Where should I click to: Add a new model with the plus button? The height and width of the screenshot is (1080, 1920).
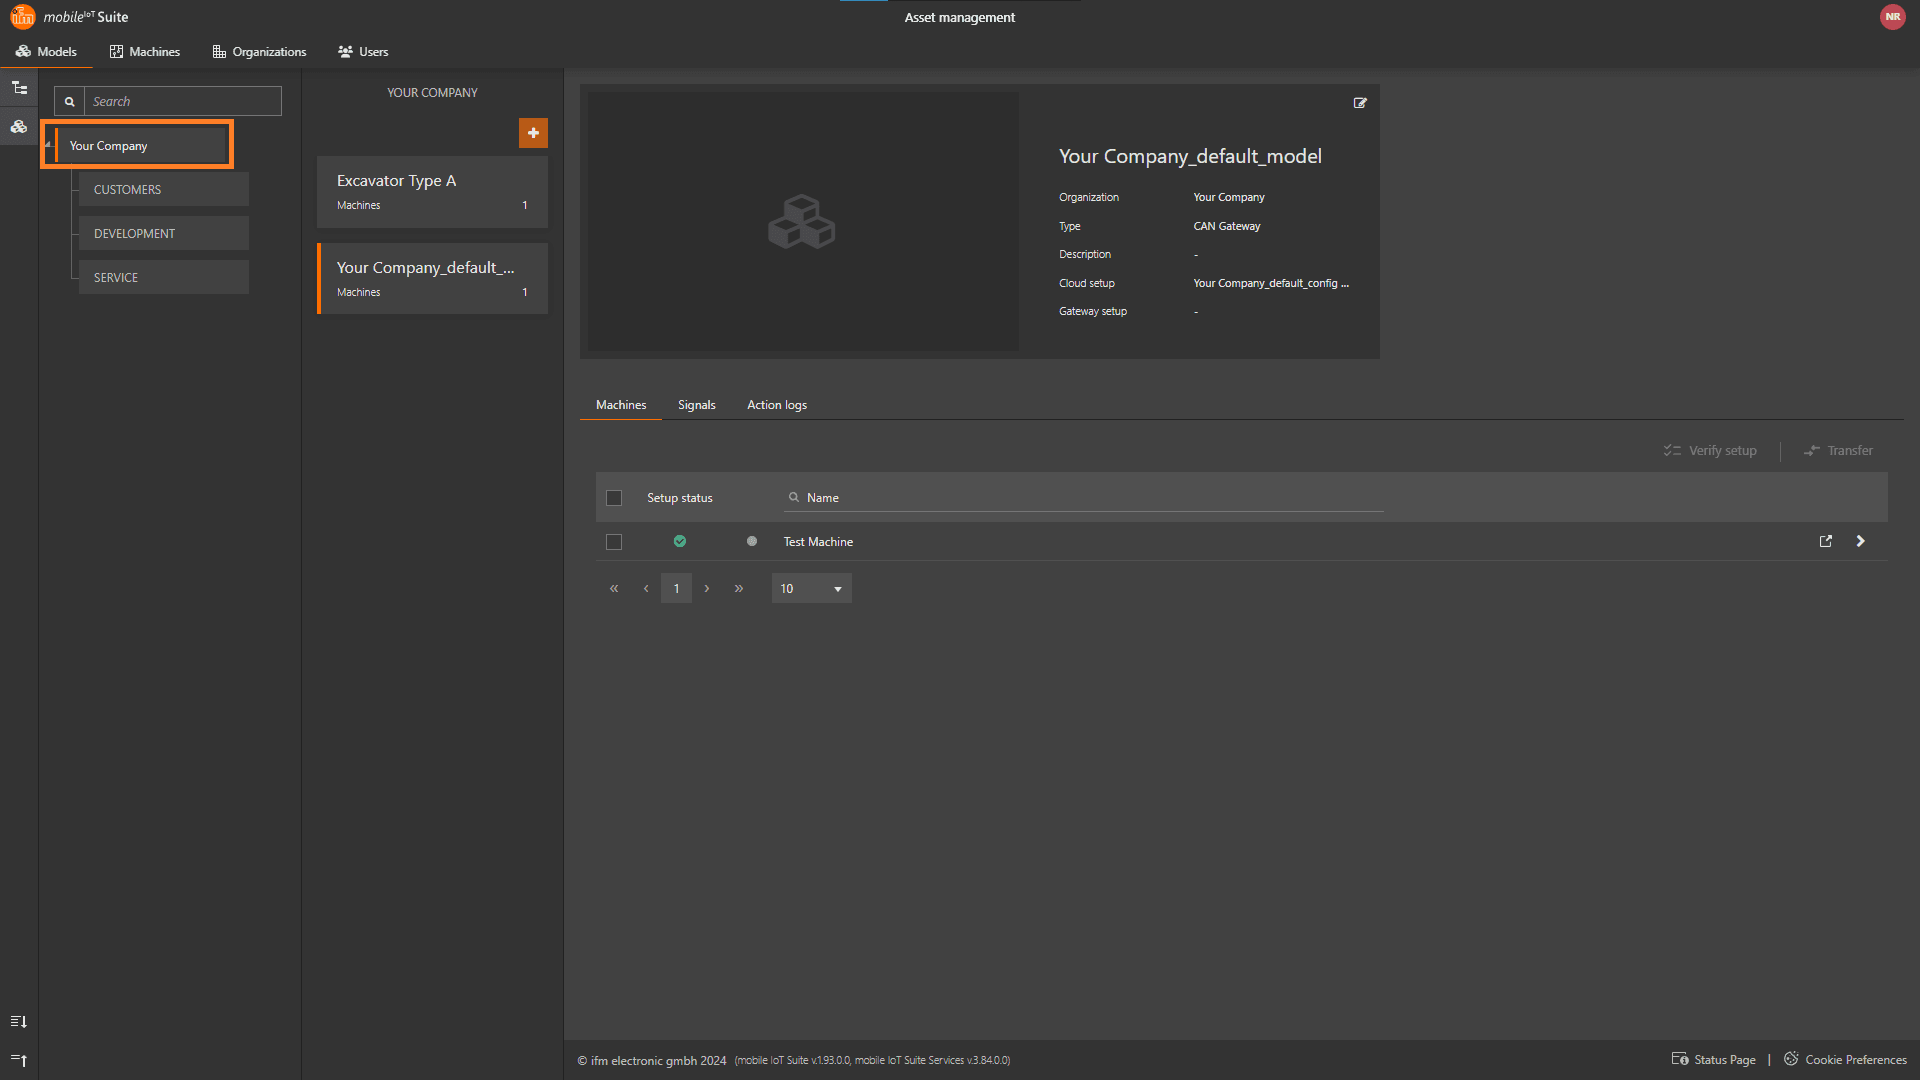click(x=533, y=133)
